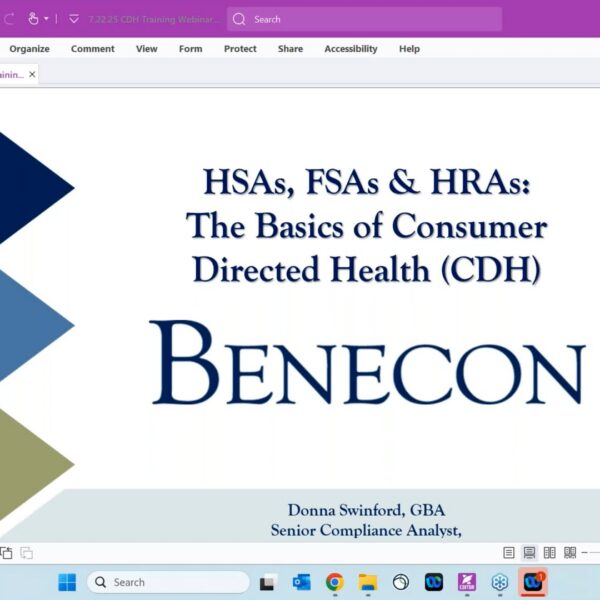
Task: Click the BENECON logo text on slide
Action: click(367, 363)
